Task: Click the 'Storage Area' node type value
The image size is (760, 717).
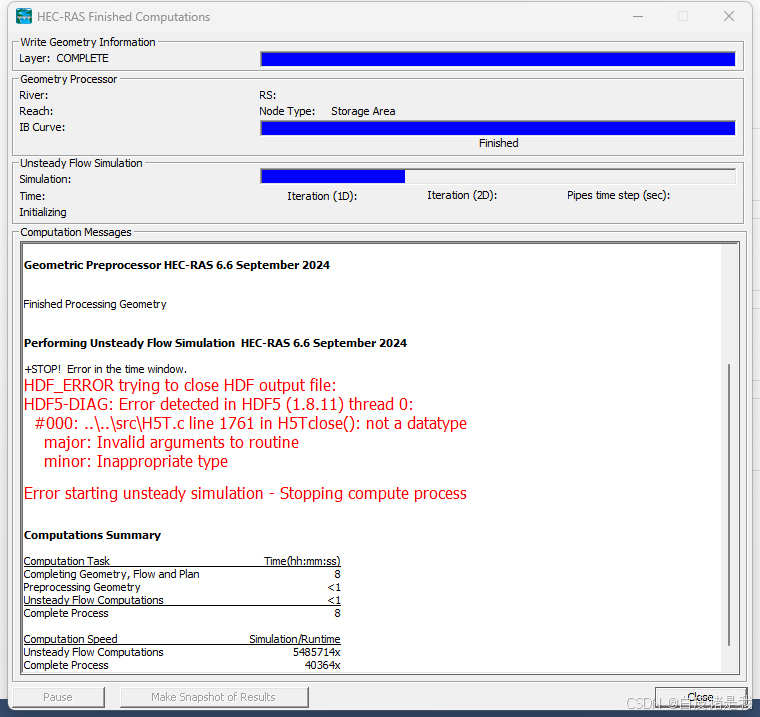Action: [363, 111]
